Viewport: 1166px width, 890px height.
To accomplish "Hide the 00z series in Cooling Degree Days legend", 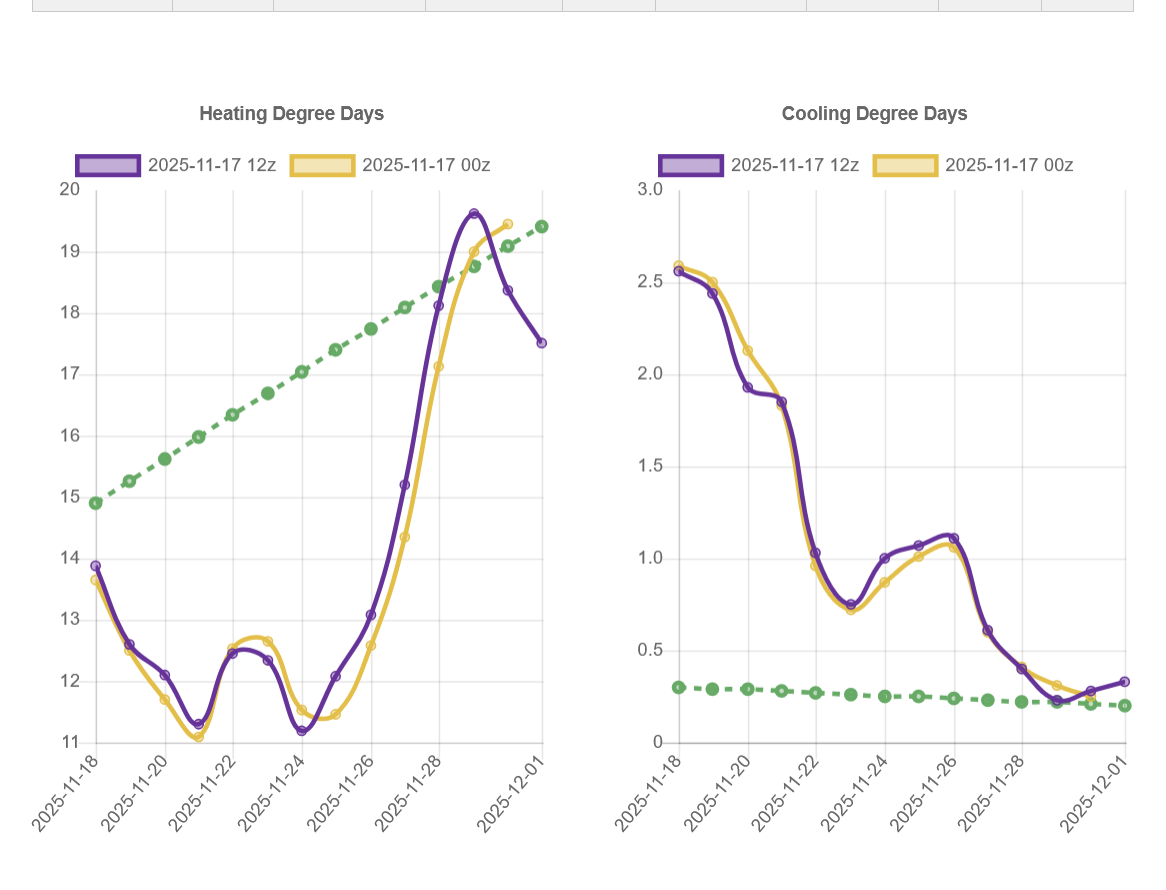I will 1008,165.
